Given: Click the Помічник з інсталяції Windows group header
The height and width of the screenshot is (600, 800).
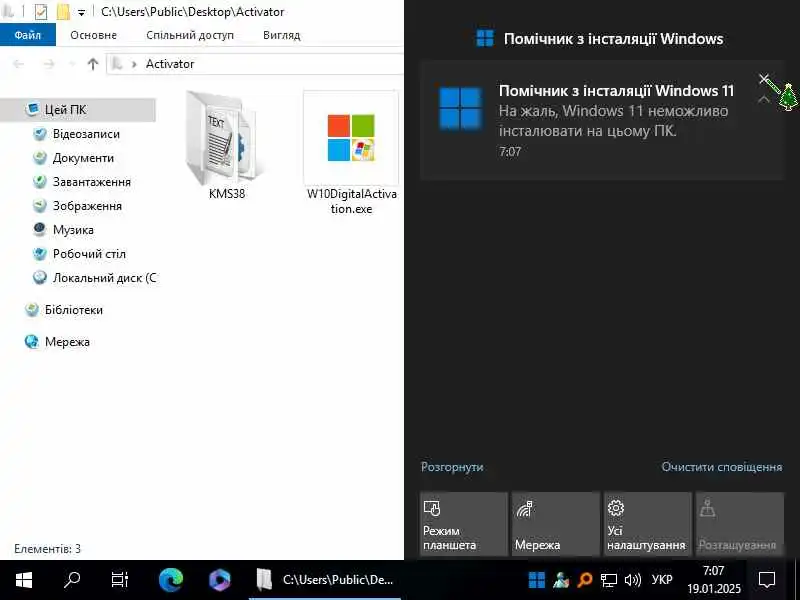Looking at the screenshot, I should click(600, 39).
